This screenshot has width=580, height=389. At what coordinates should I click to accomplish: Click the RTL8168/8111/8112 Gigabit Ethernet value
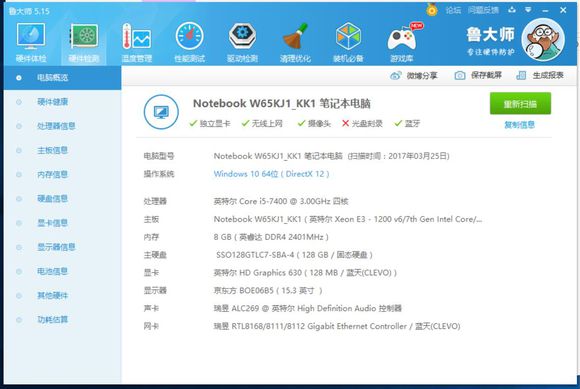[x=337, y=326]
